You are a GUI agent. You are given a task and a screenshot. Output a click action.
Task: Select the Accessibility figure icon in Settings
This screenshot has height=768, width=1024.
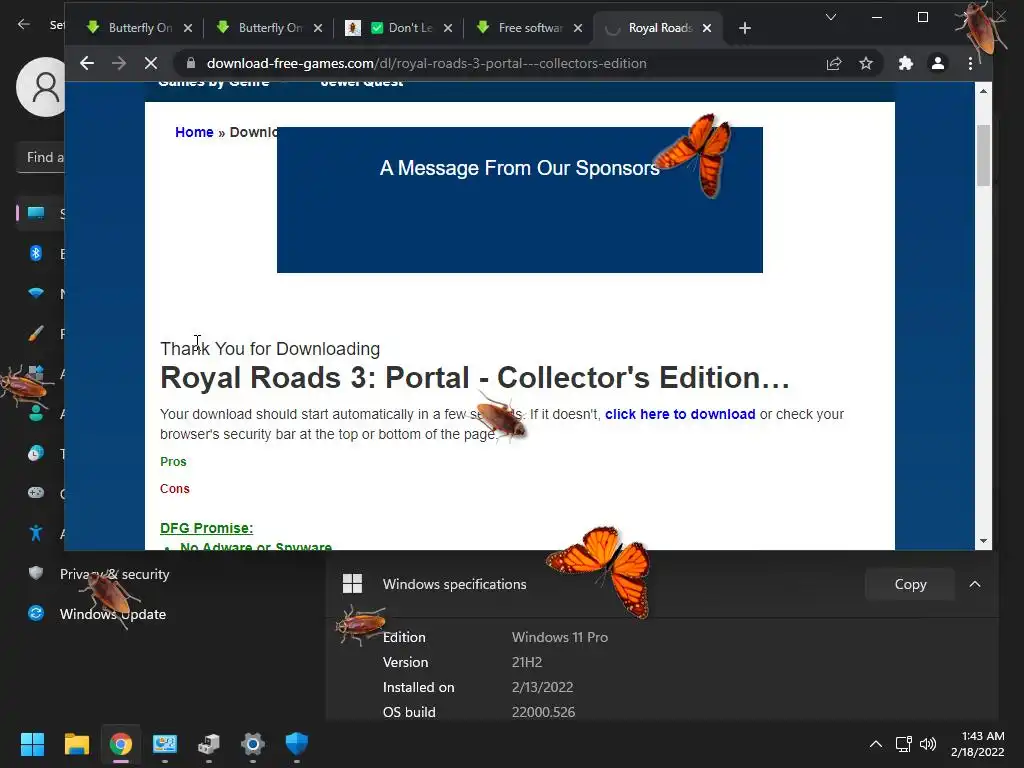[x=36, y=534]
